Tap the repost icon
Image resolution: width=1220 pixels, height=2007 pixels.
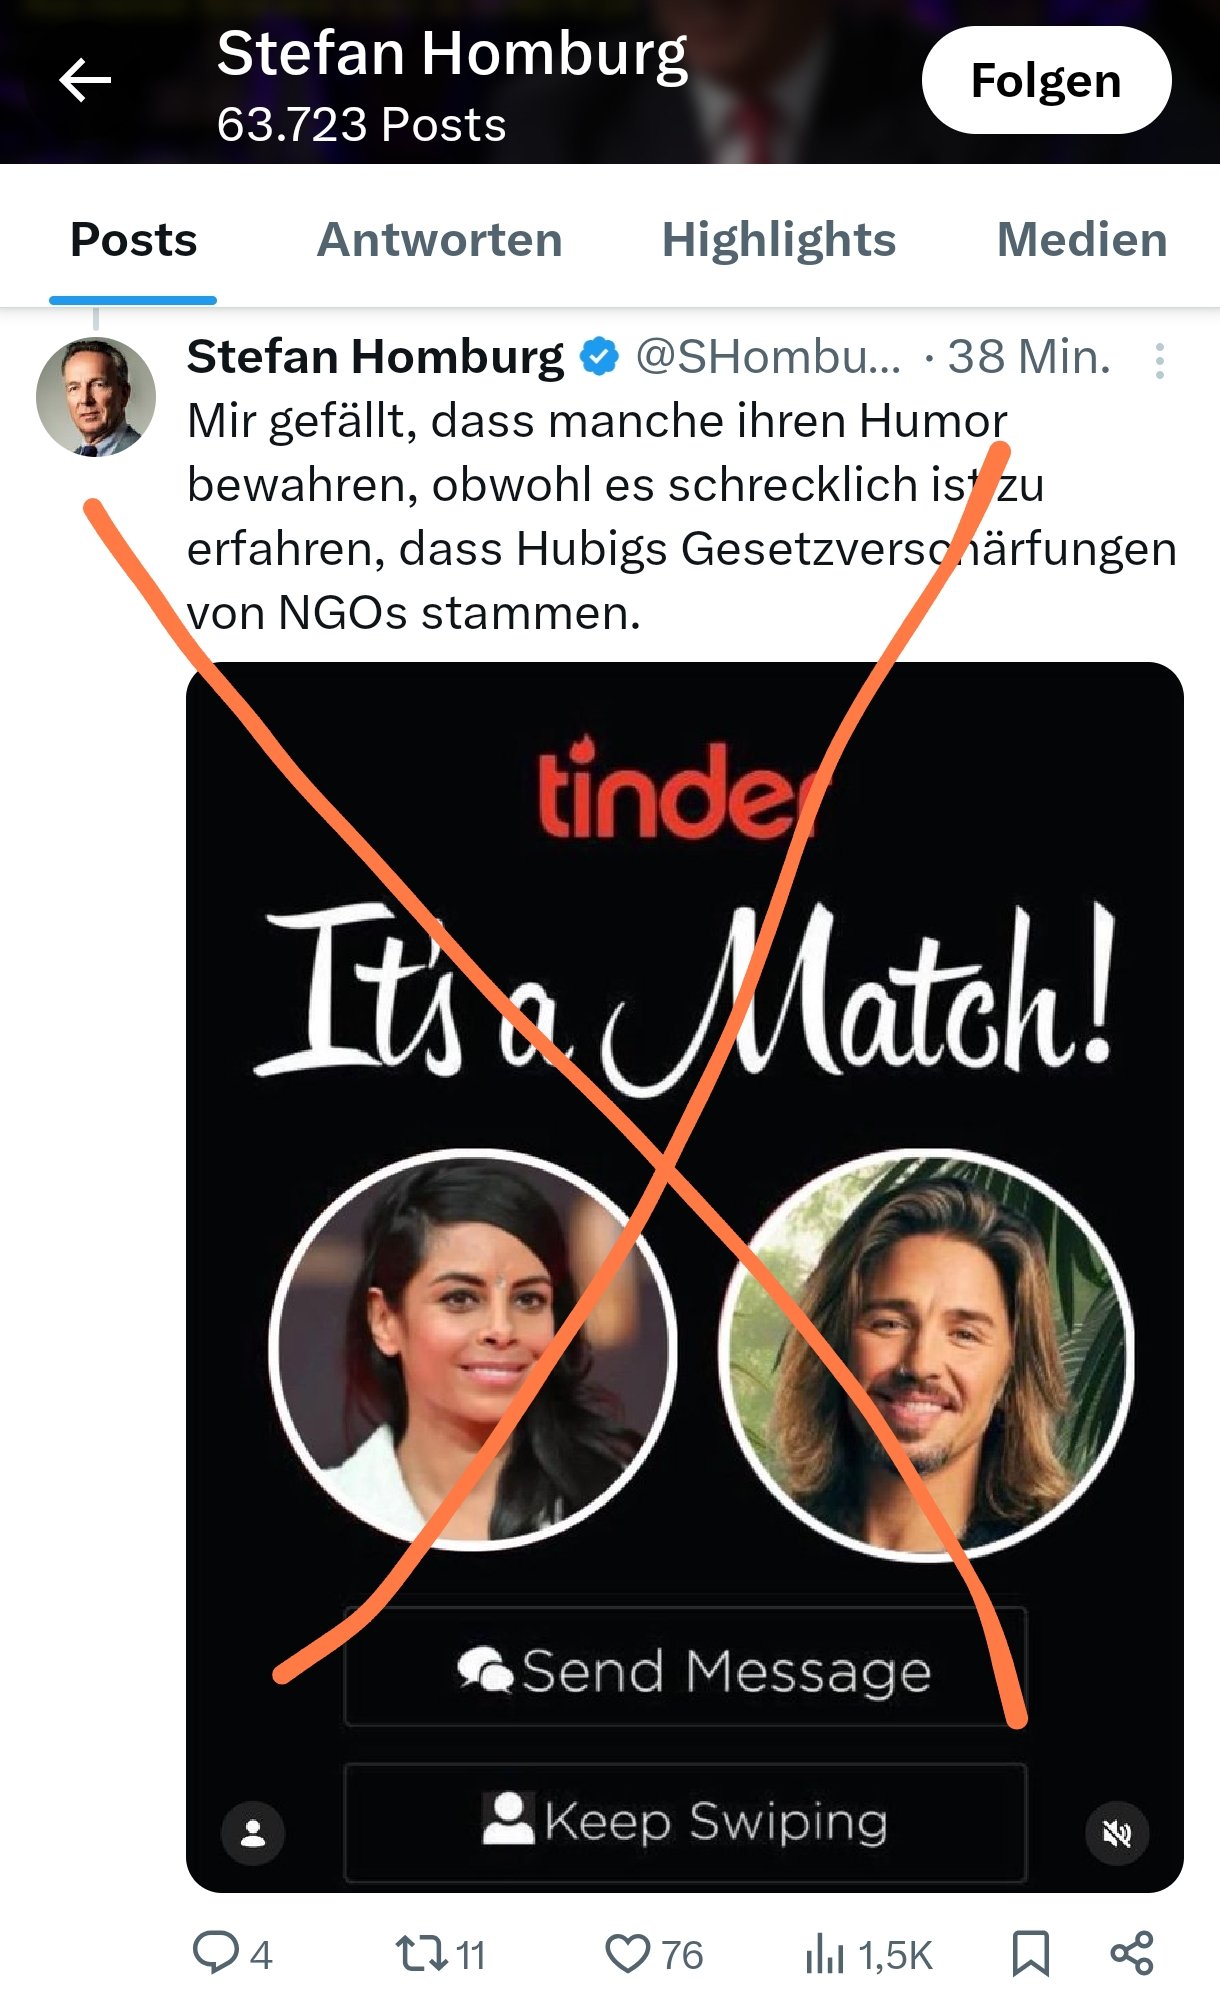(422, 1953)
